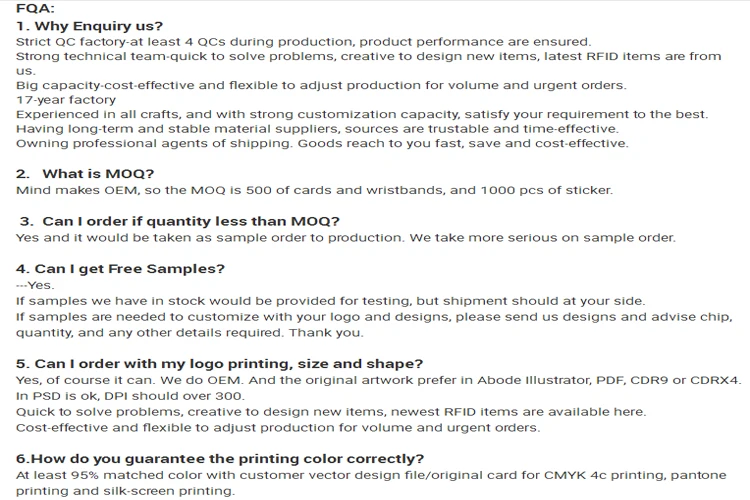
Task: Click the "Owning professional agents" line
Action: (x=322, y=143)
